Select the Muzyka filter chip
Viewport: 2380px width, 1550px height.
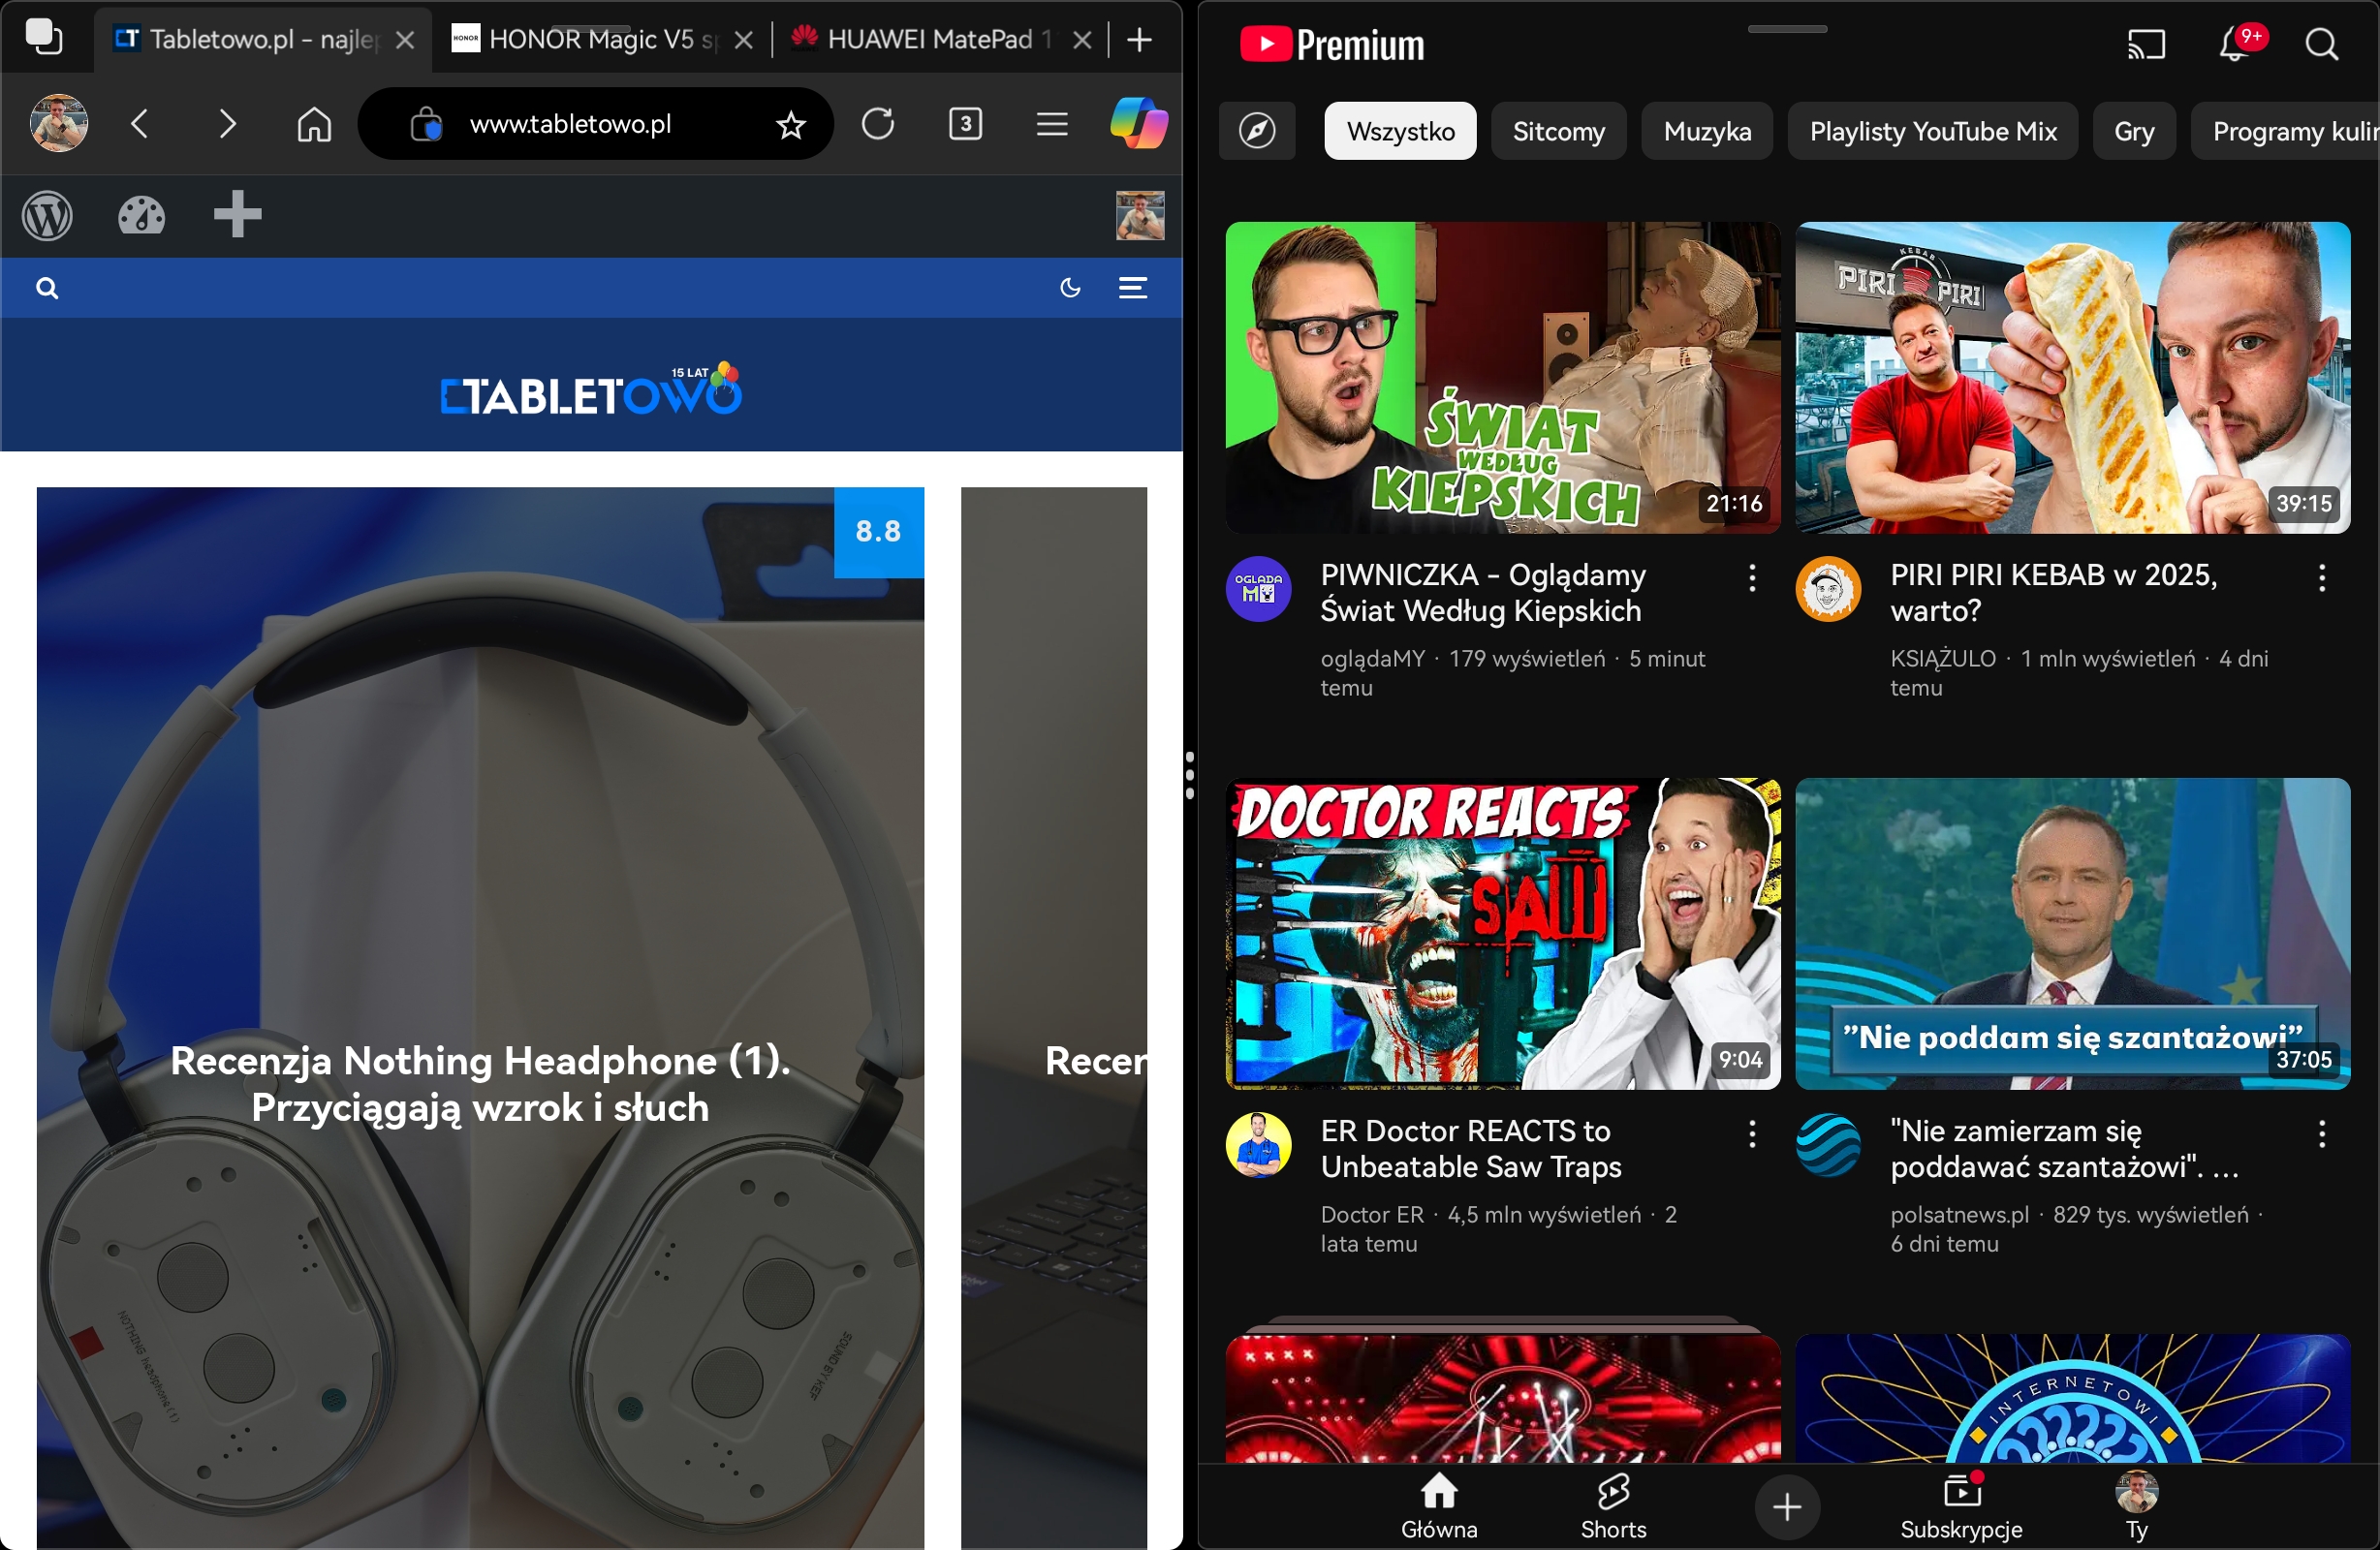point(1707,131)
